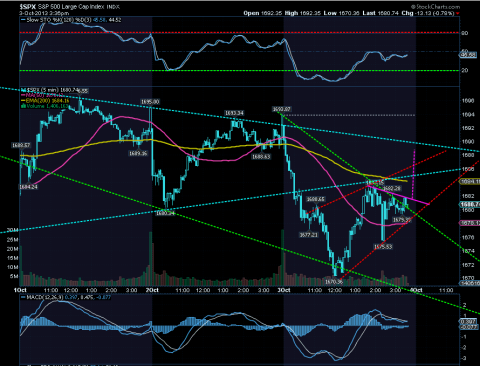Click the 'S&P 500 Large Cap Index' title

pyautogui.click(x=71, y=6)
